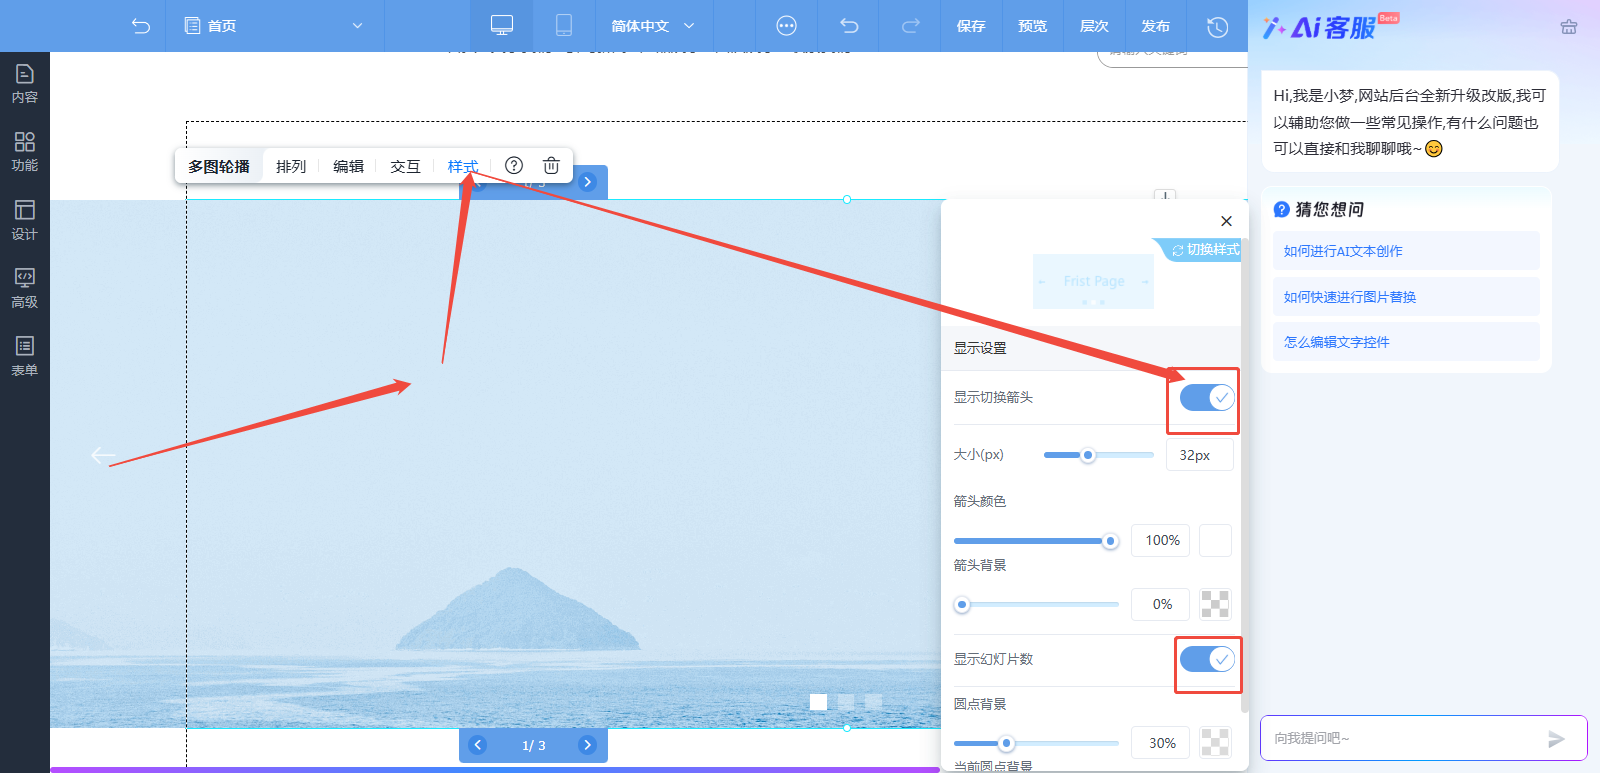Click the redo icon in toolbar
Screen dimensions: 1600x773
point(910,26)
